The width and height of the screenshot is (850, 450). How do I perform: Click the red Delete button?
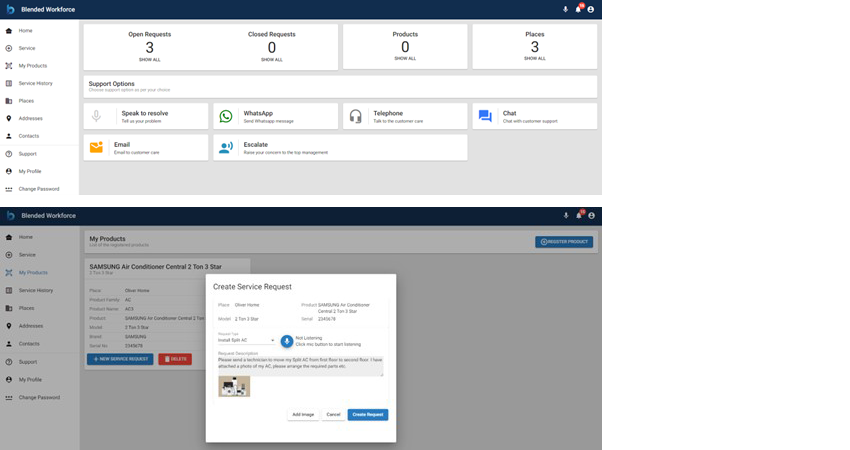coord(174,359)
